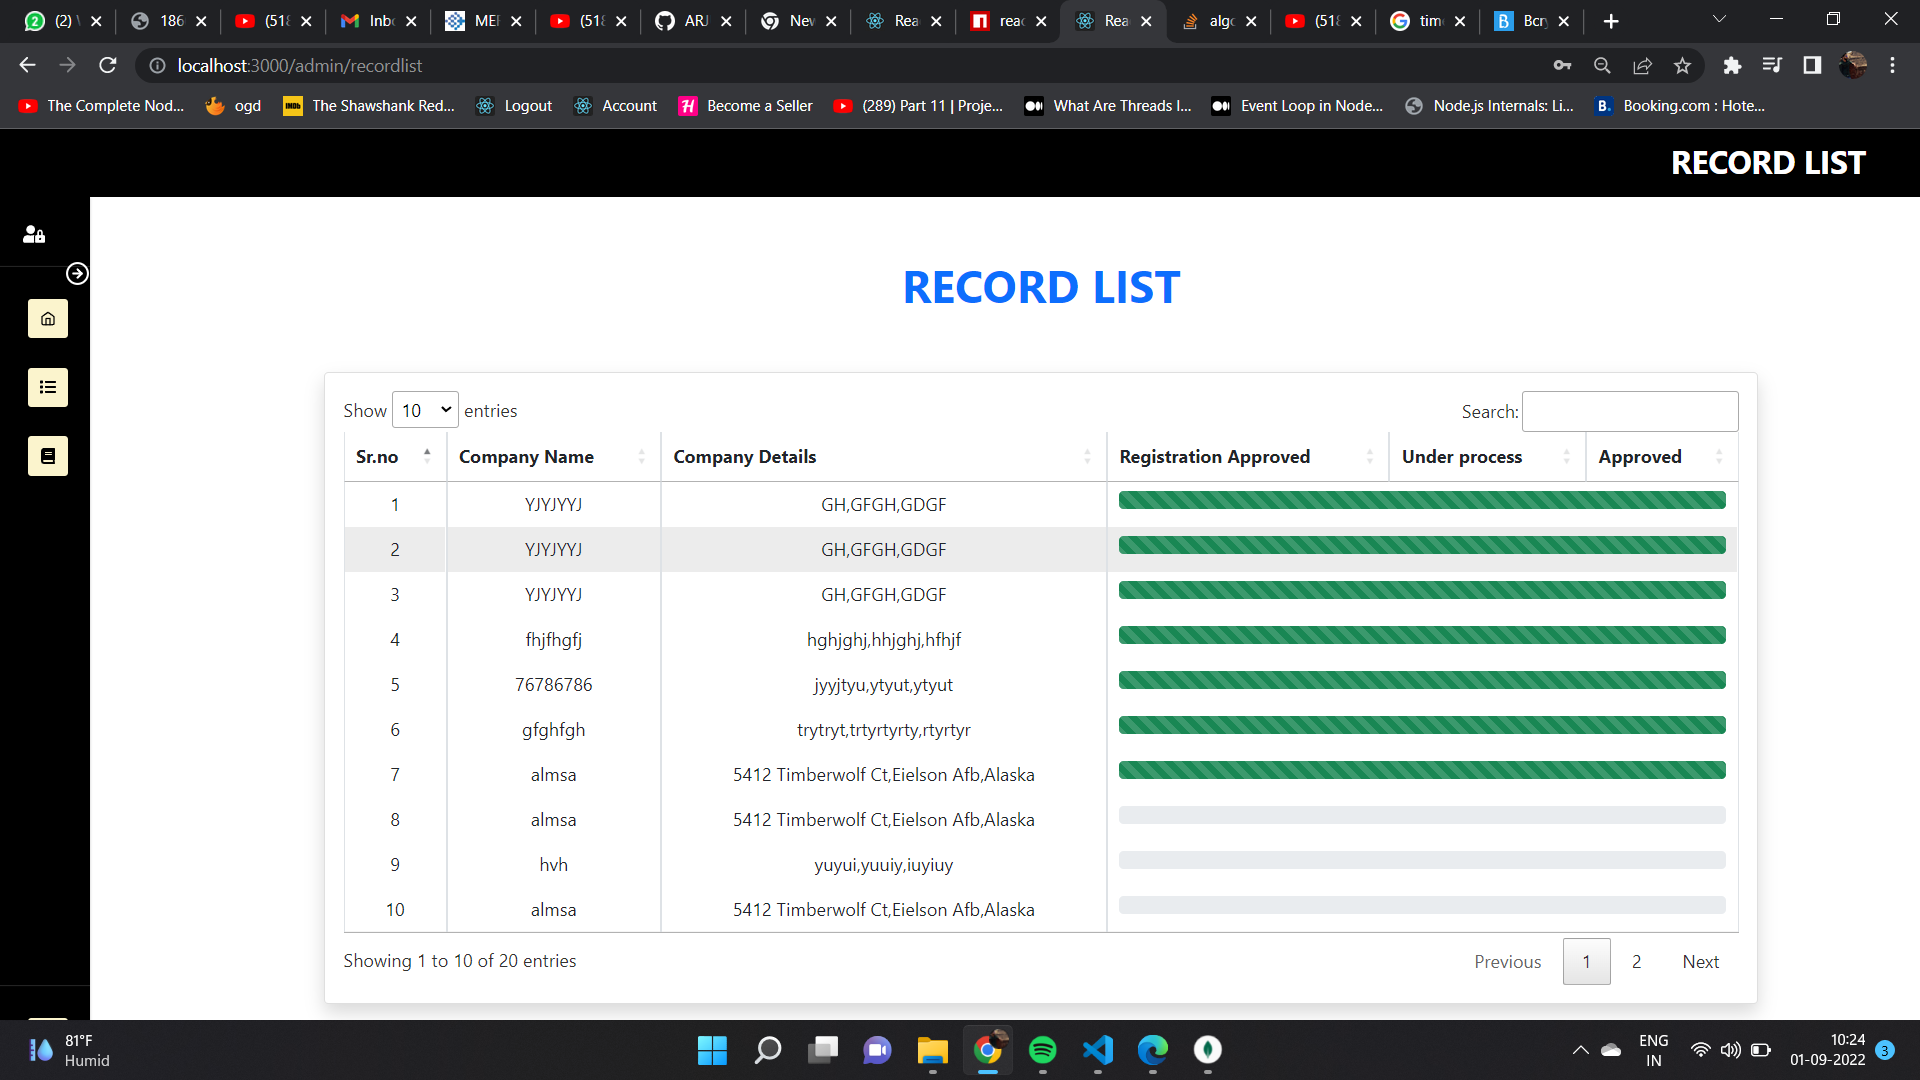Switch to the GitHub ARJ tab
The height and width of the screenshot is (1080, 1920).
tap(690, 20)
